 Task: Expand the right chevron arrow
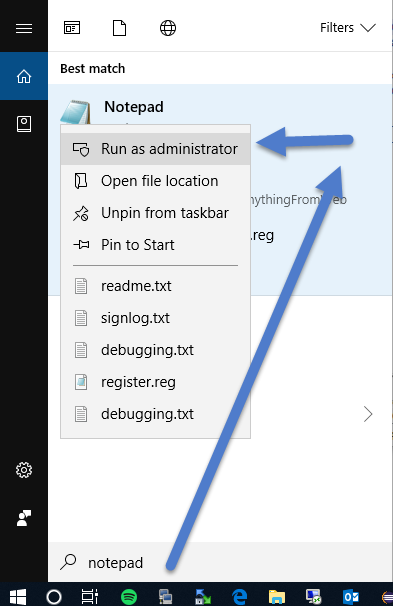pos(368,414)
